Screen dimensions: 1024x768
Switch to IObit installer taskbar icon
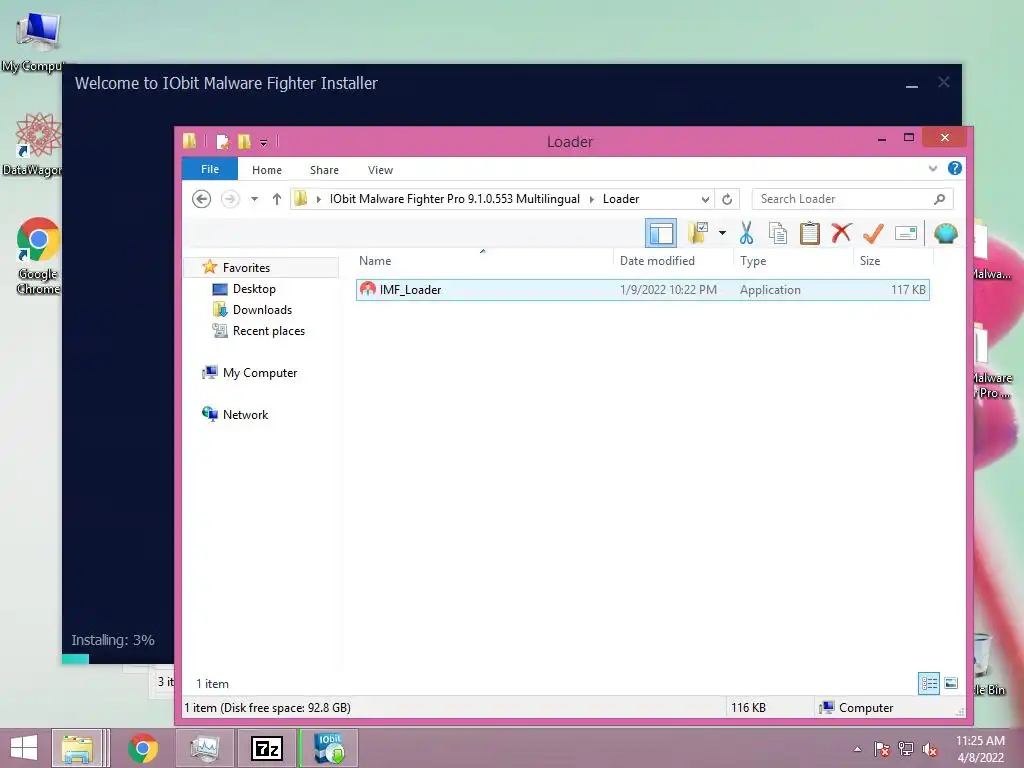329,748
